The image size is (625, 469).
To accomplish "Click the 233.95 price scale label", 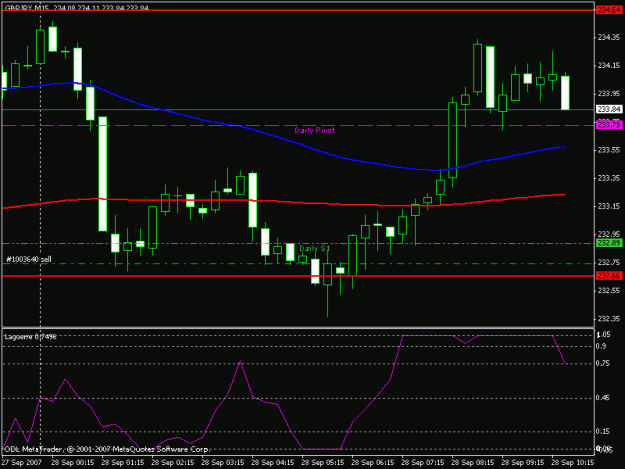I will (609, 94).
